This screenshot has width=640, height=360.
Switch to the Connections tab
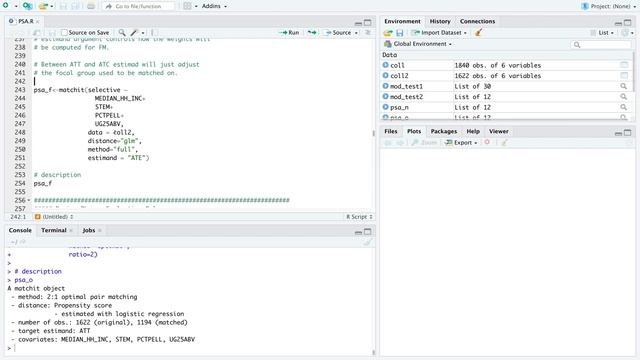coord(477,21)
